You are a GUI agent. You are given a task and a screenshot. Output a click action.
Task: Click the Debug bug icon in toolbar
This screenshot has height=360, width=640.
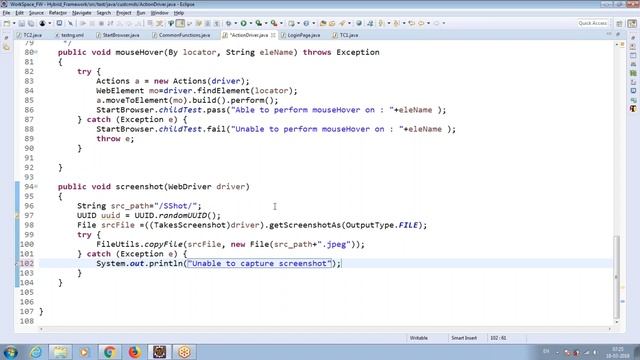point(229,23)
